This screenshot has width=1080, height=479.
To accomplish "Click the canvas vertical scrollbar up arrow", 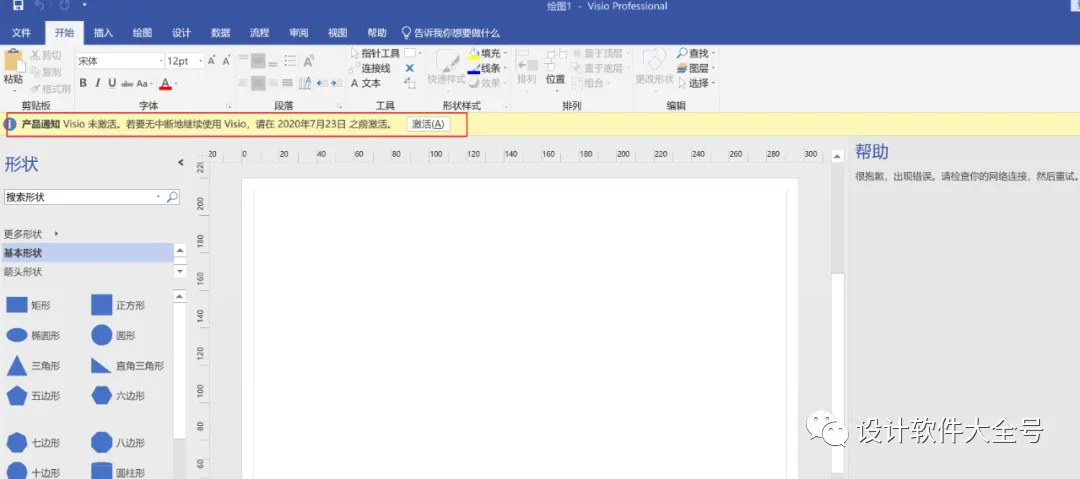I will [838, 156].
